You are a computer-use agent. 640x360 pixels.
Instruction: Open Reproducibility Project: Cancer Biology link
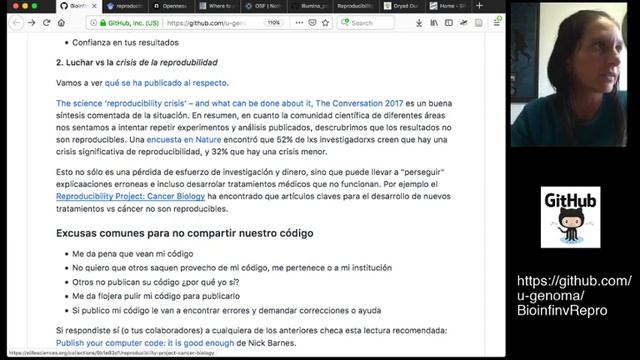(131, 196)
